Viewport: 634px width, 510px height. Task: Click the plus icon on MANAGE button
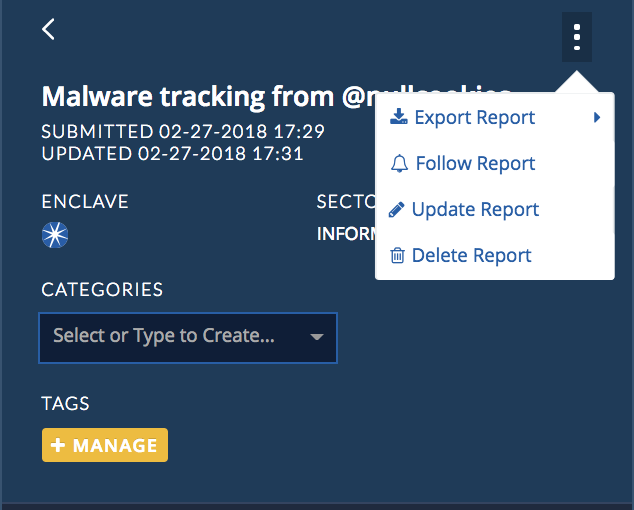click(58, 445)
